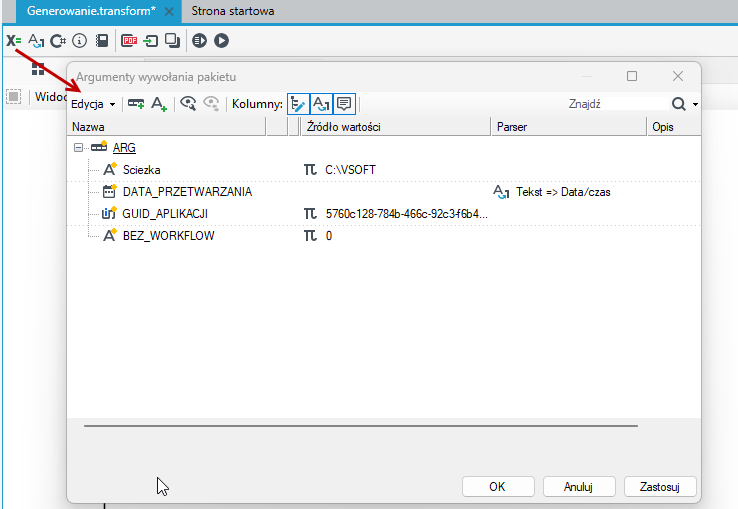
Task: Click the info circle icon in toolbar
Action: (80, 41)
